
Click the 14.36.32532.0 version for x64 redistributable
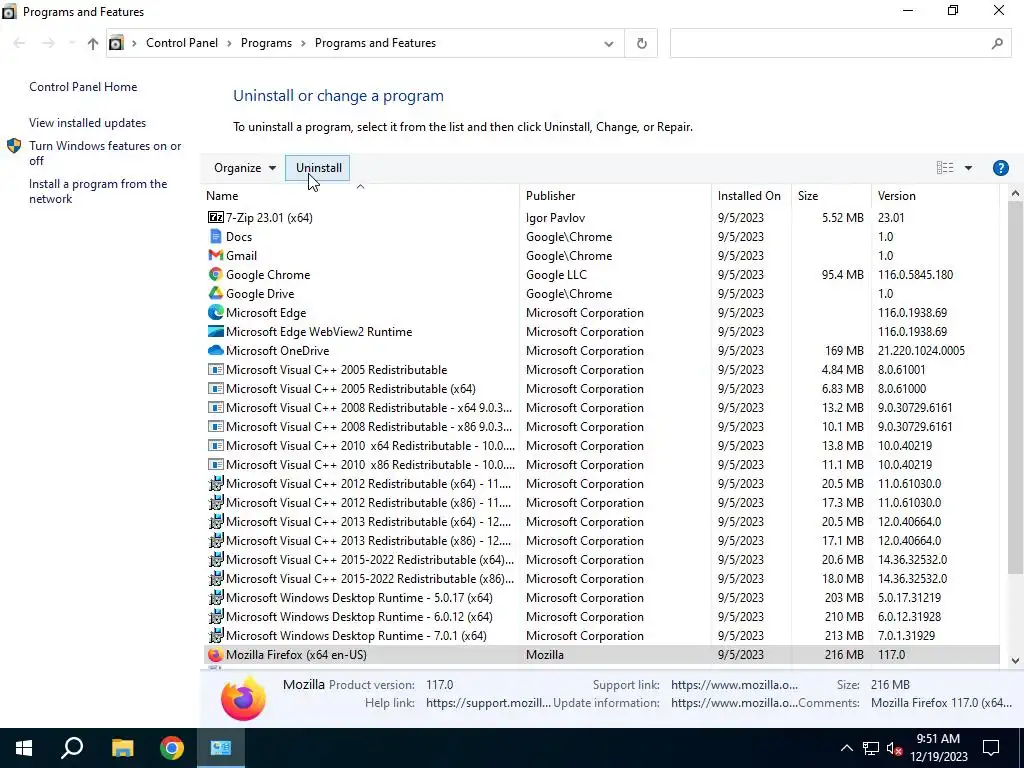click(912, 560)
